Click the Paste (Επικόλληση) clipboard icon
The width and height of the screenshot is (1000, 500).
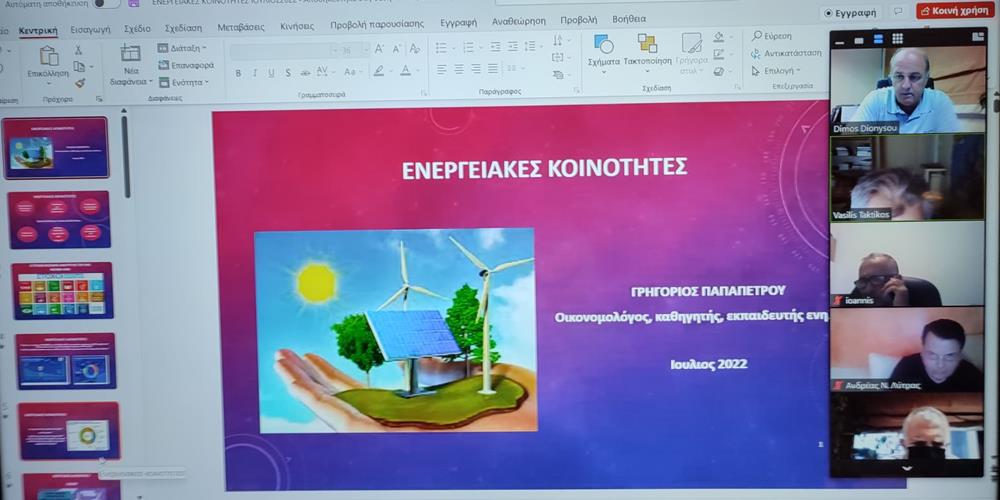[48, 55]
